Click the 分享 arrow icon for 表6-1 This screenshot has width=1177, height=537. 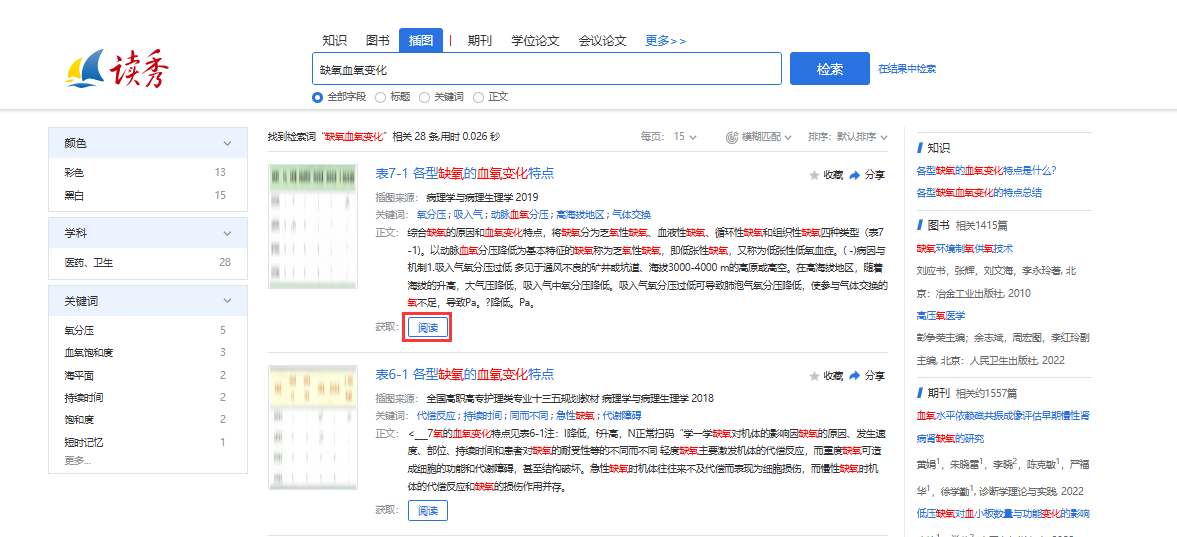[855, 376]
